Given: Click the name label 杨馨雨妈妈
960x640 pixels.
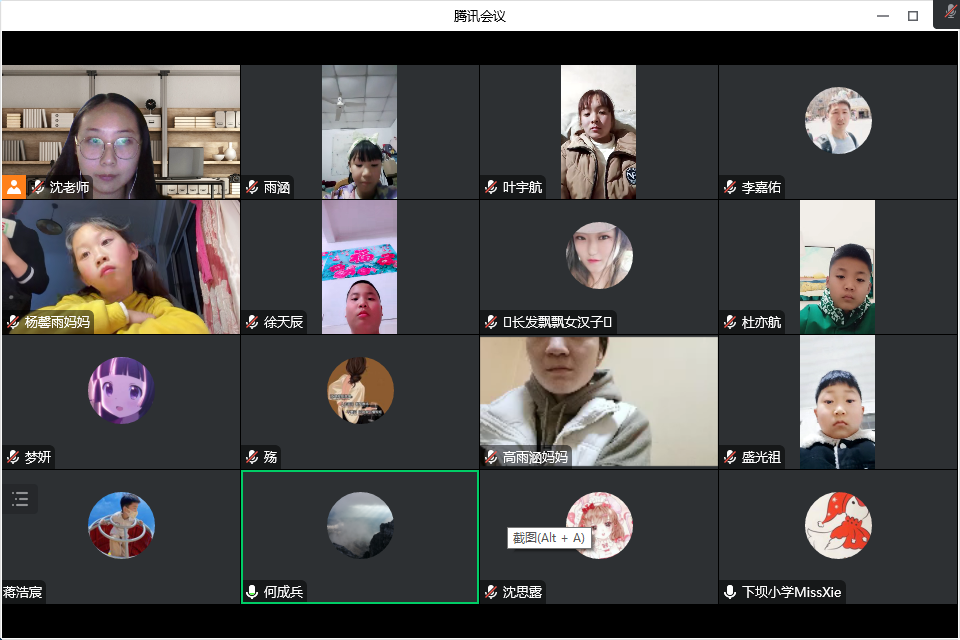Looking at the screenshot, I should [x=57, y=322].
